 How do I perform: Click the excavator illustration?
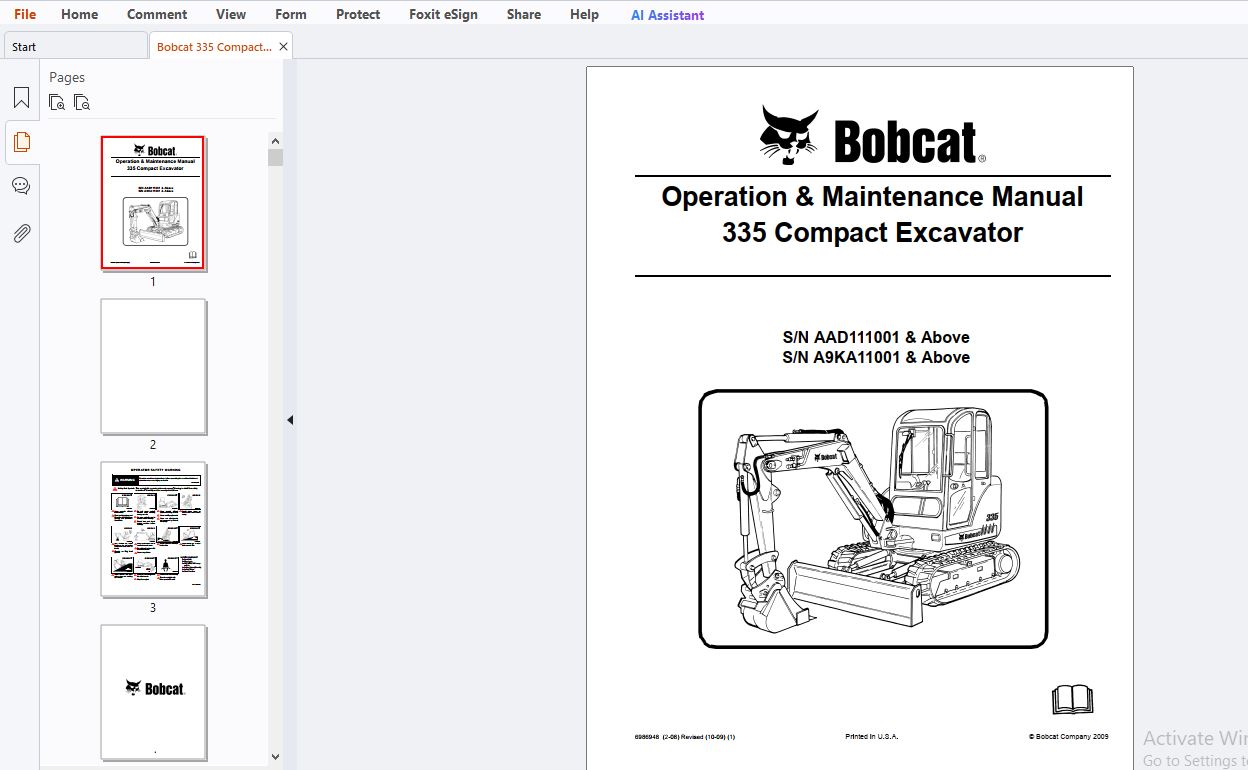click(x=873, y=519)
